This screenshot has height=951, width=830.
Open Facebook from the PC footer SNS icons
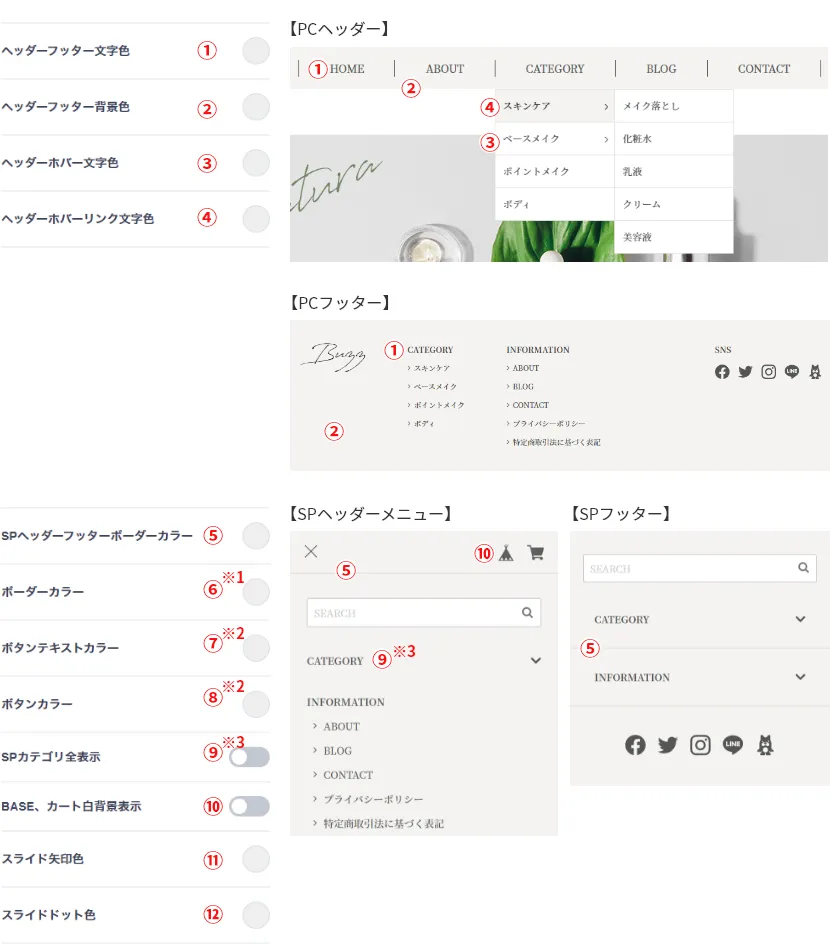point(722,372)
